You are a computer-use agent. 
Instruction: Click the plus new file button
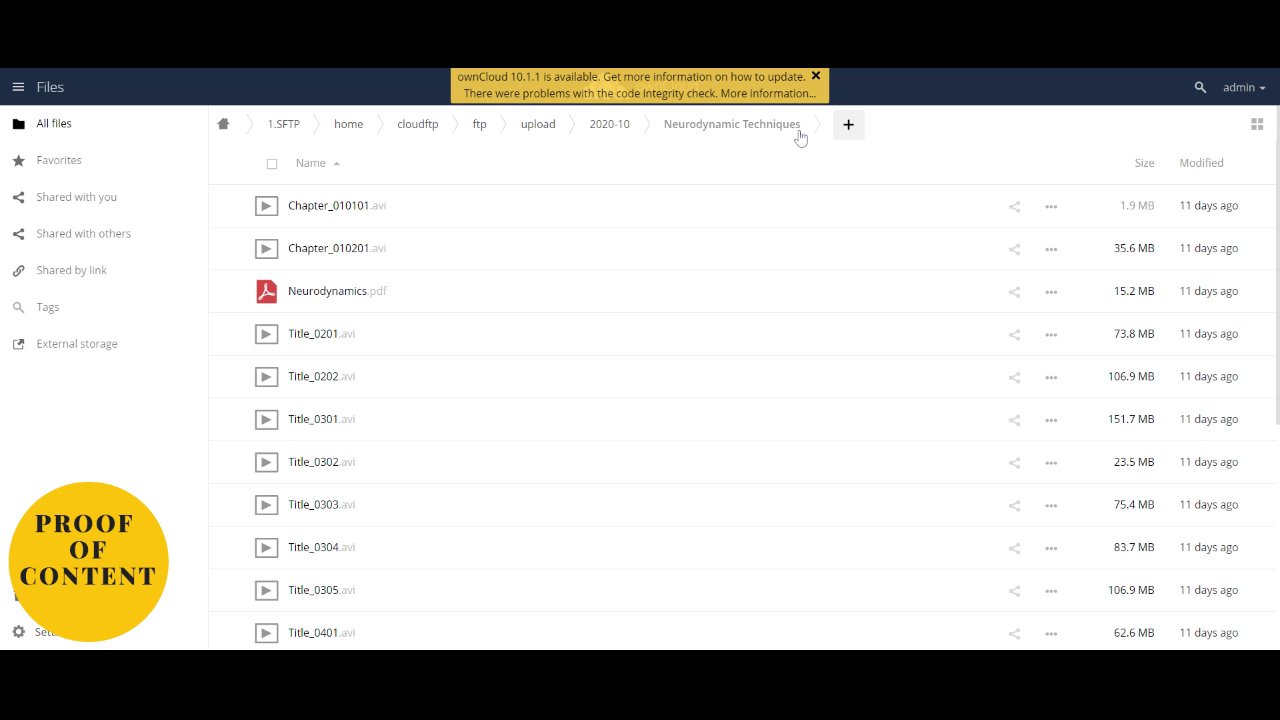(848, 124)
